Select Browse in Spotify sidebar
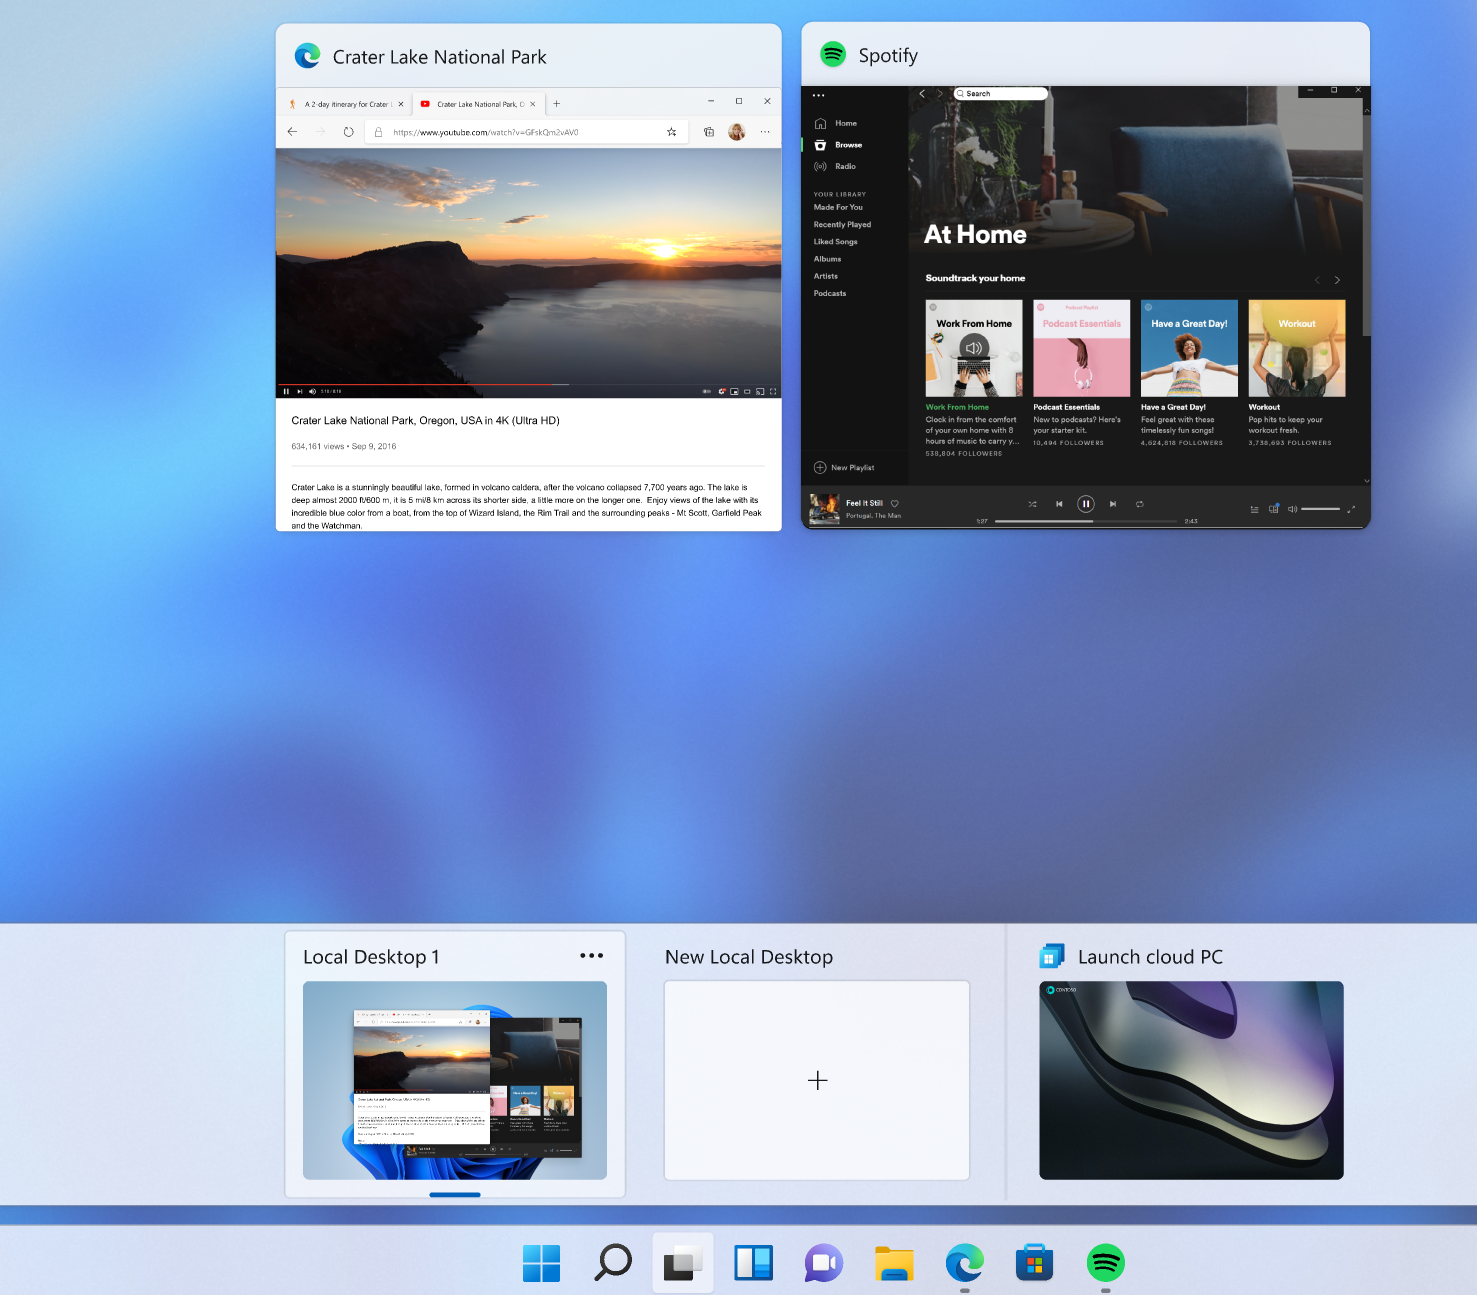This screenshot has height=1295, width=1477. 838,145
